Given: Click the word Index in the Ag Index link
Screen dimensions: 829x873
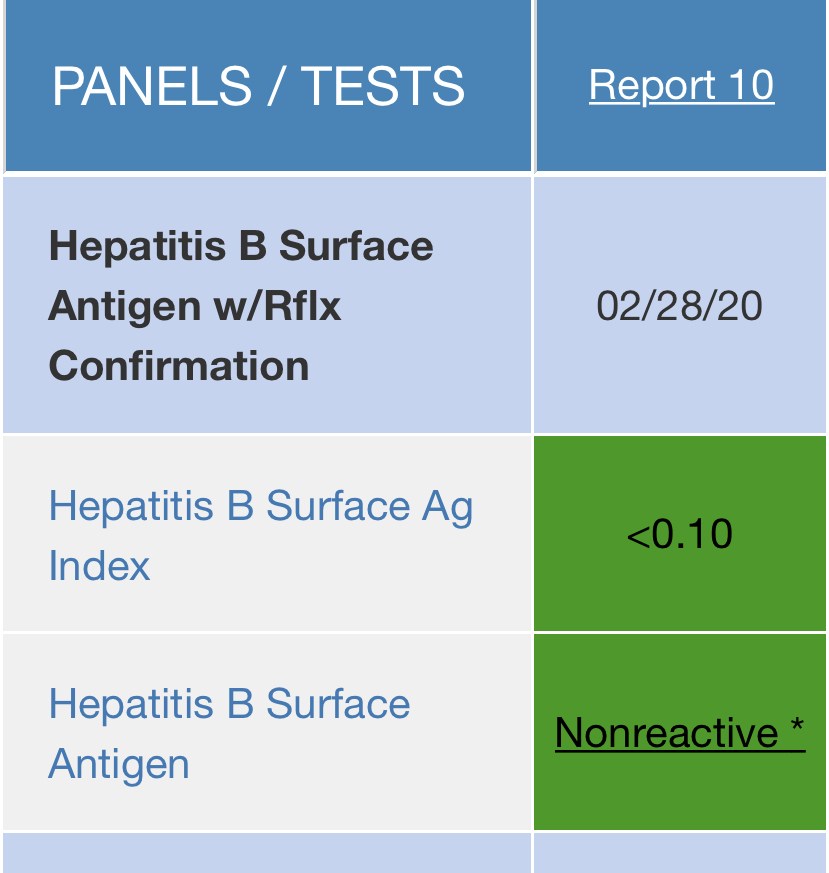Looking at the screenshot, I should [99, 566].
